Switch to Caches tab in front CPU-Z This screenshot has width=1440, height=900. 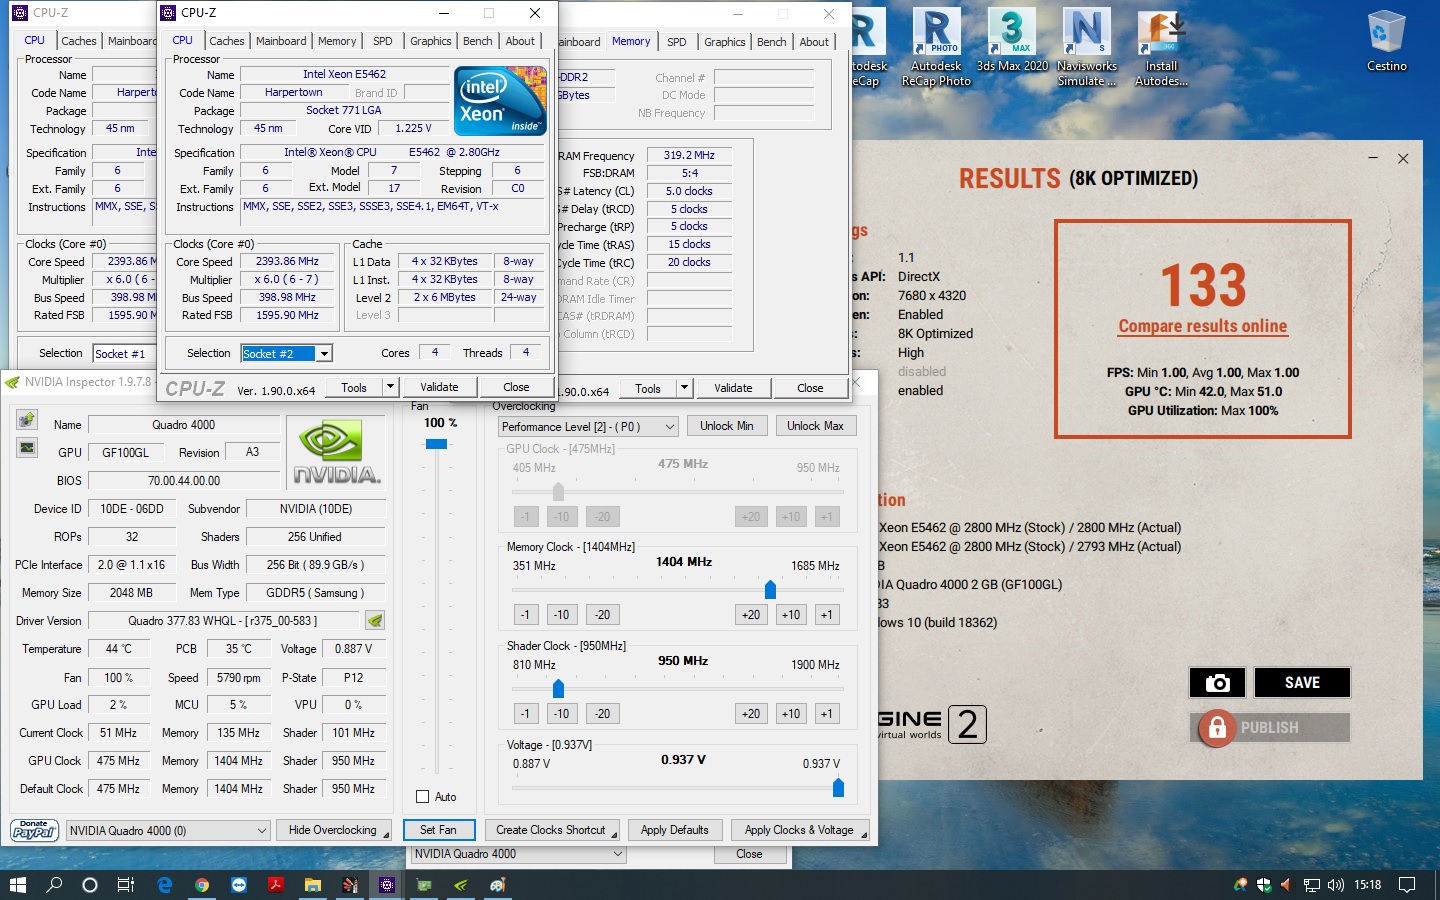click(227, 41)
